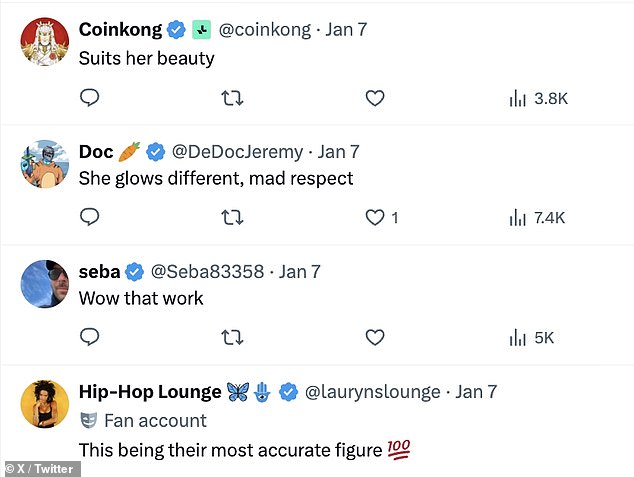Reply to Coinkong's tweet
This screenshot has height=477, width=634.
click(89, 98)
